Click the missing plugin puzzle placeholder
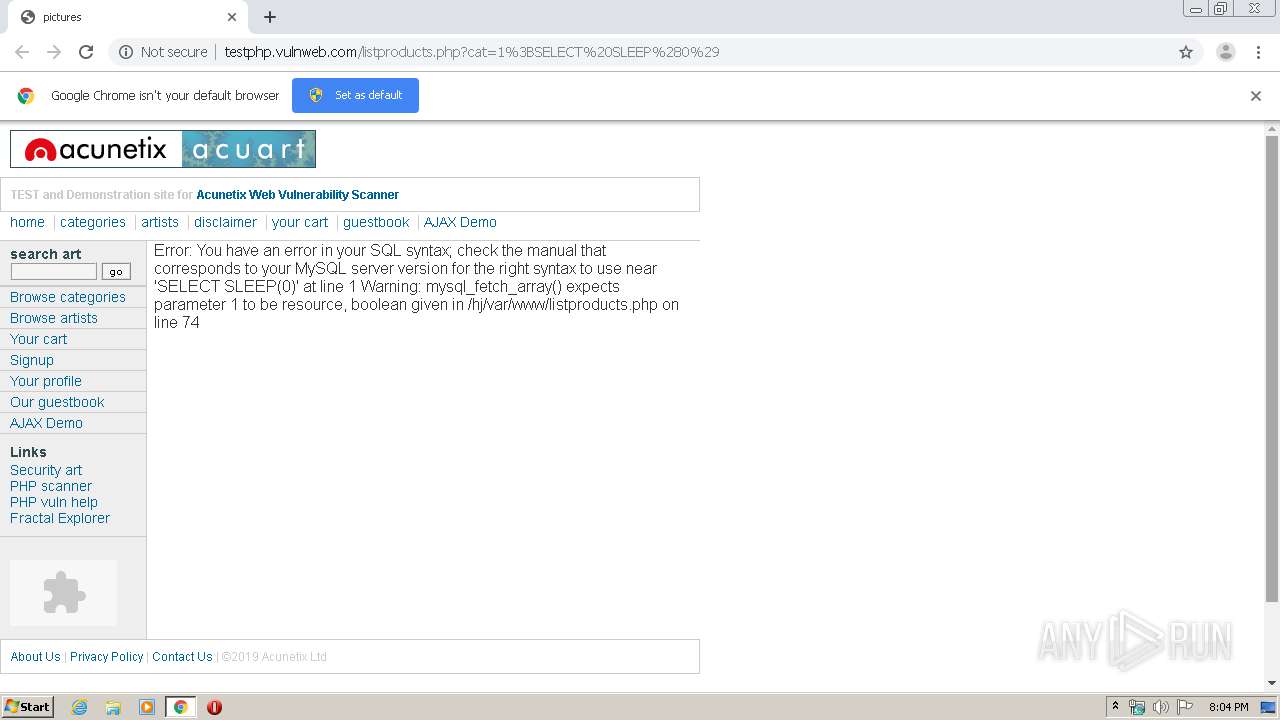 (x=64, y=593)
